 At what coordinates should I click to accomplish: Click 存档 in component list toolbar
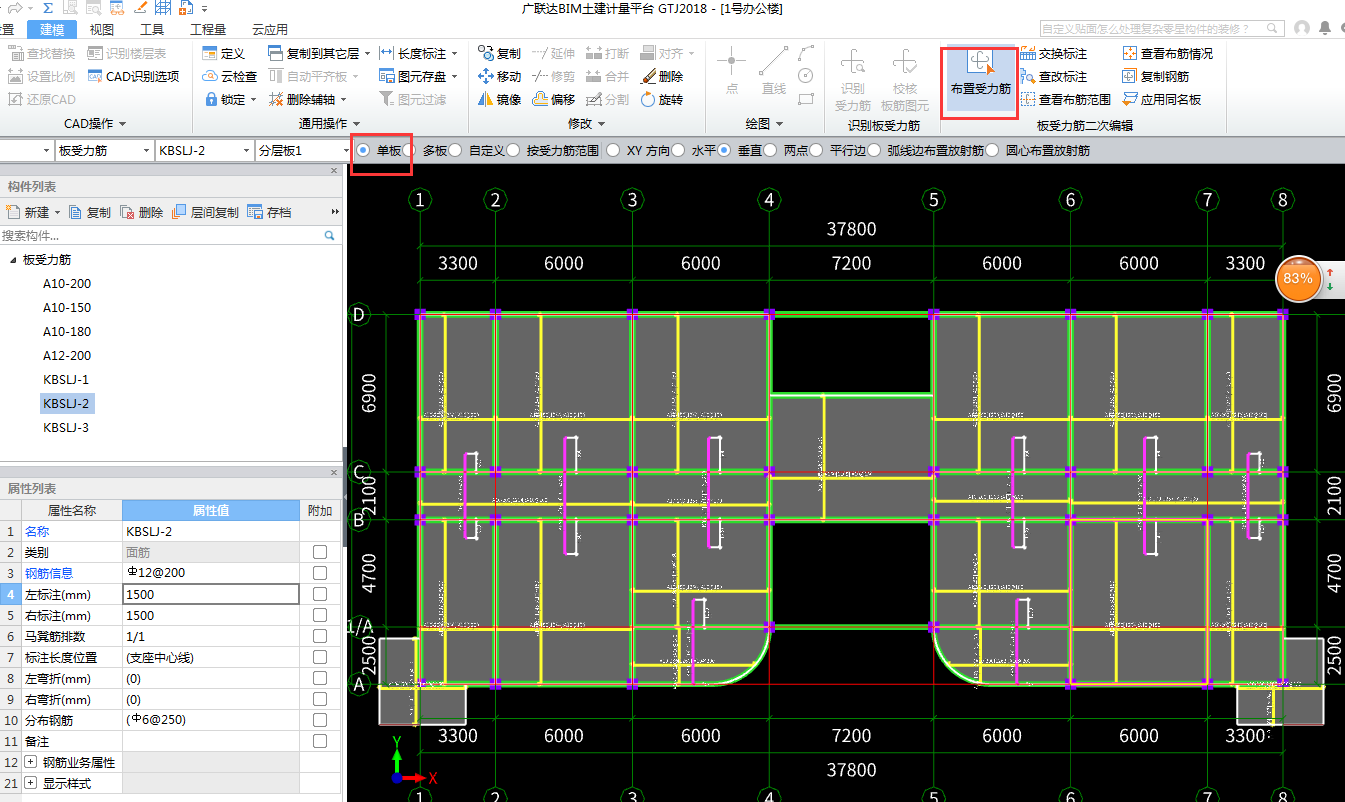[270, 212]
